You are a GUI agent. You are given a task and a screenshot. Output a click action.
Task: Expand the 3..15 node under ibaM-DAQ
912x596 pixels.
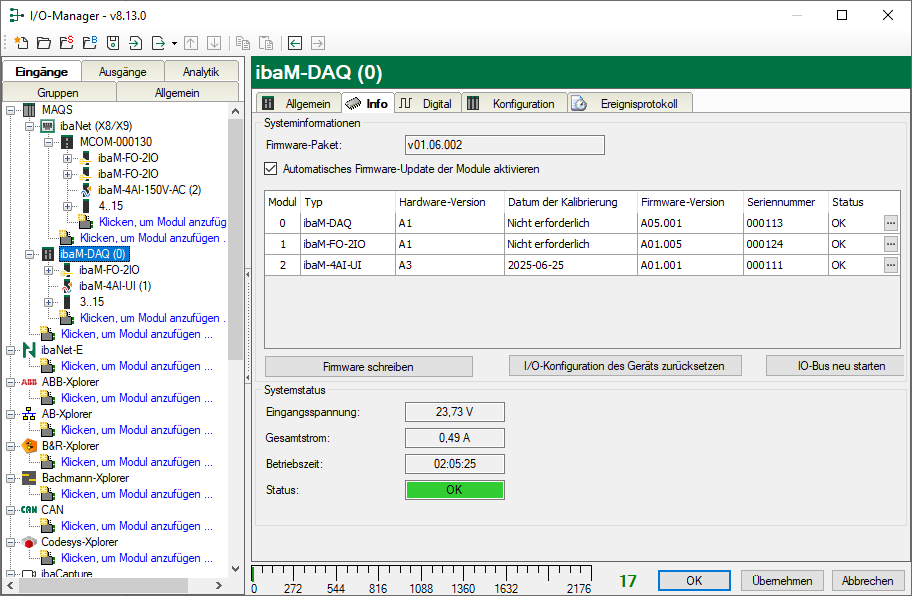tap(49, 302)
